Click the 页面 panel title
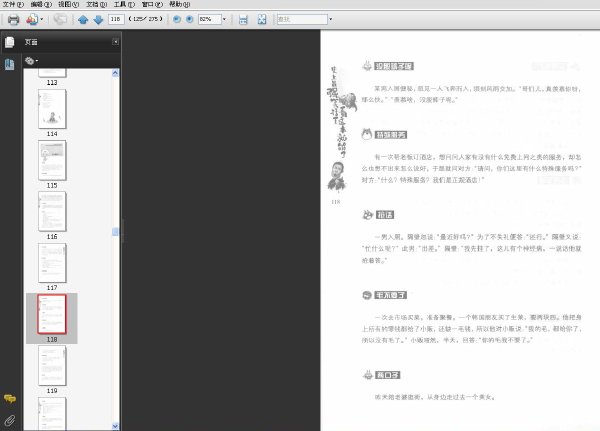Screen dimensions: 600x431 pyautogui.click(x=31, y=42)
